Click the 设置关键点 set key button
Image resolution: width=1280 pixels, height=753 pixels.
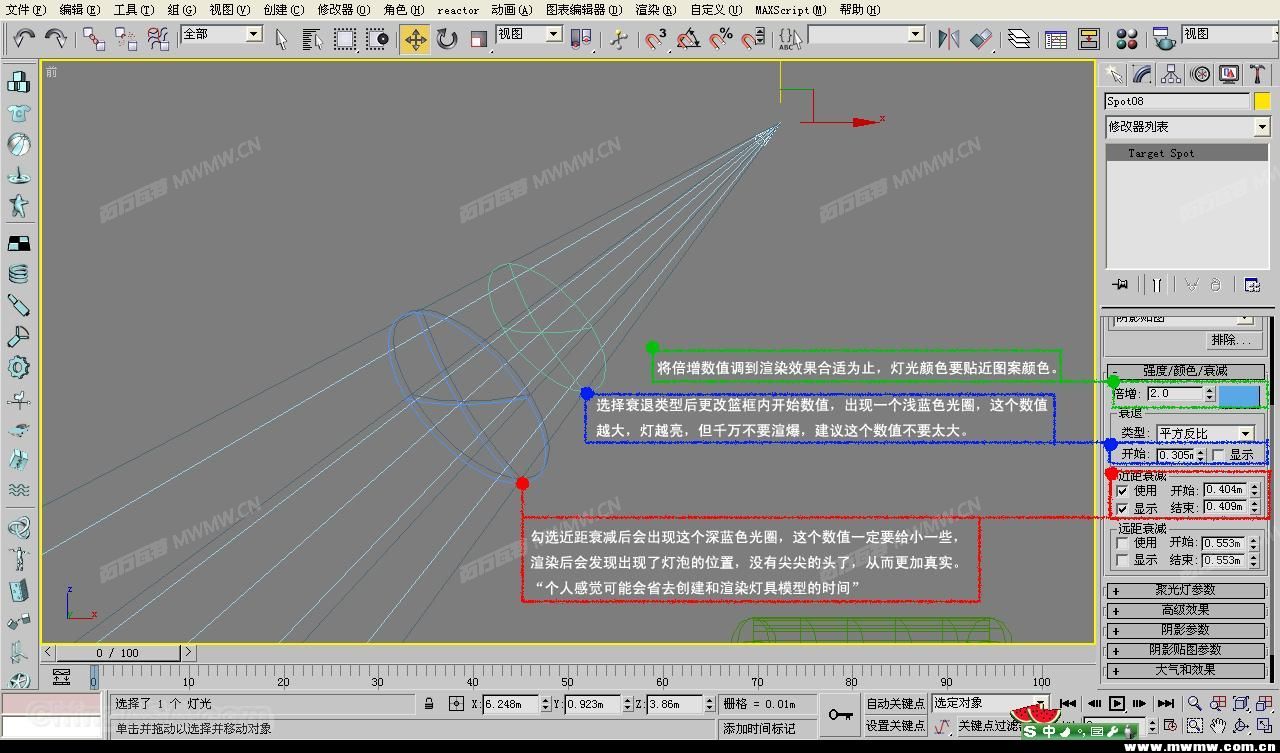895,725
